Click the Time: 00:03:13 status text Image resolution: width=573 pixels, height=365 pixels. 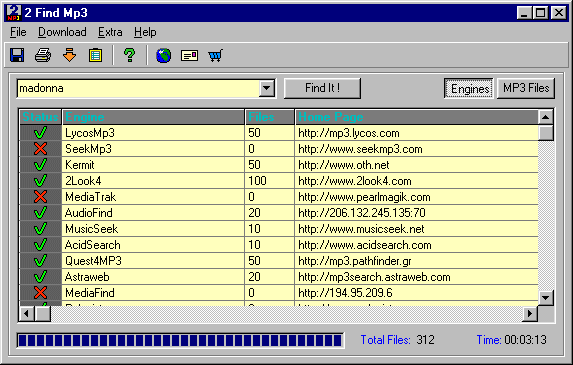512,340
